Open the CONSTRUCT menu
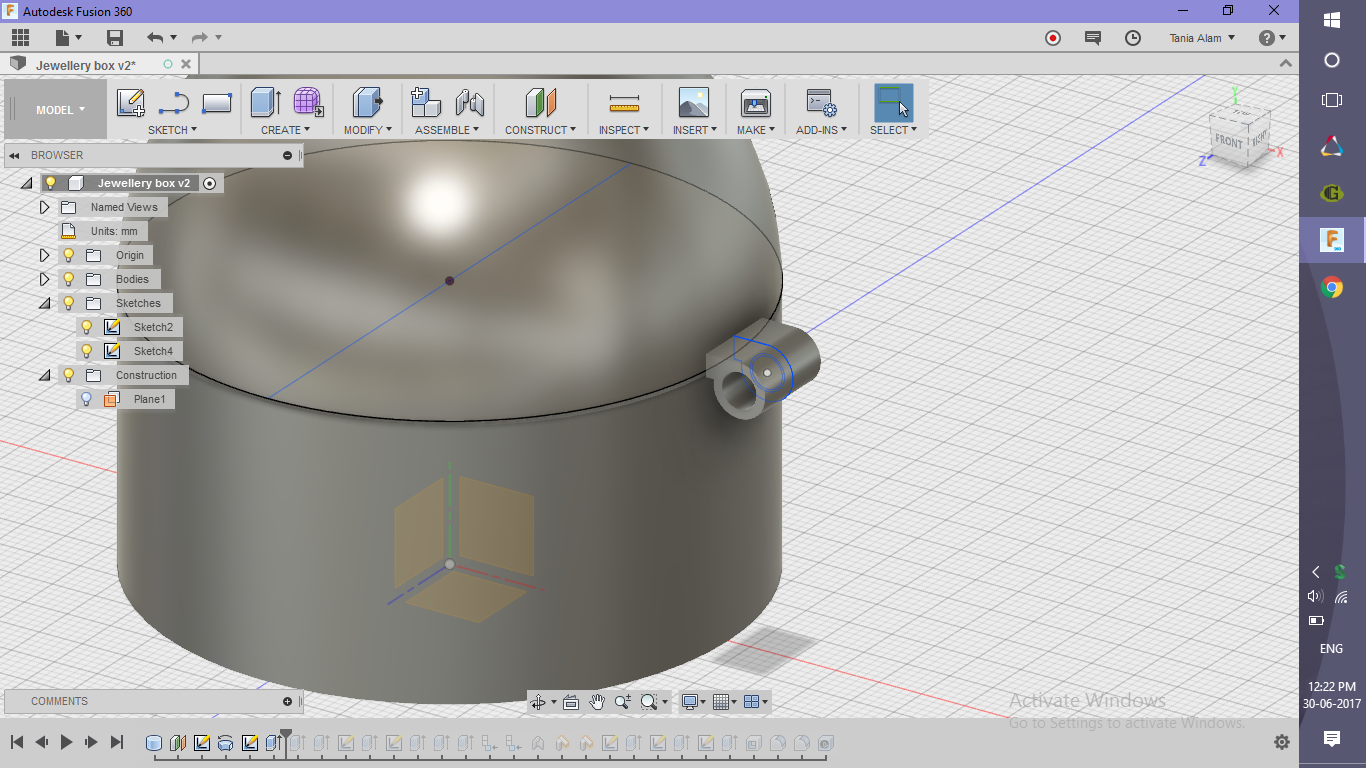 [x=540, y=130]
